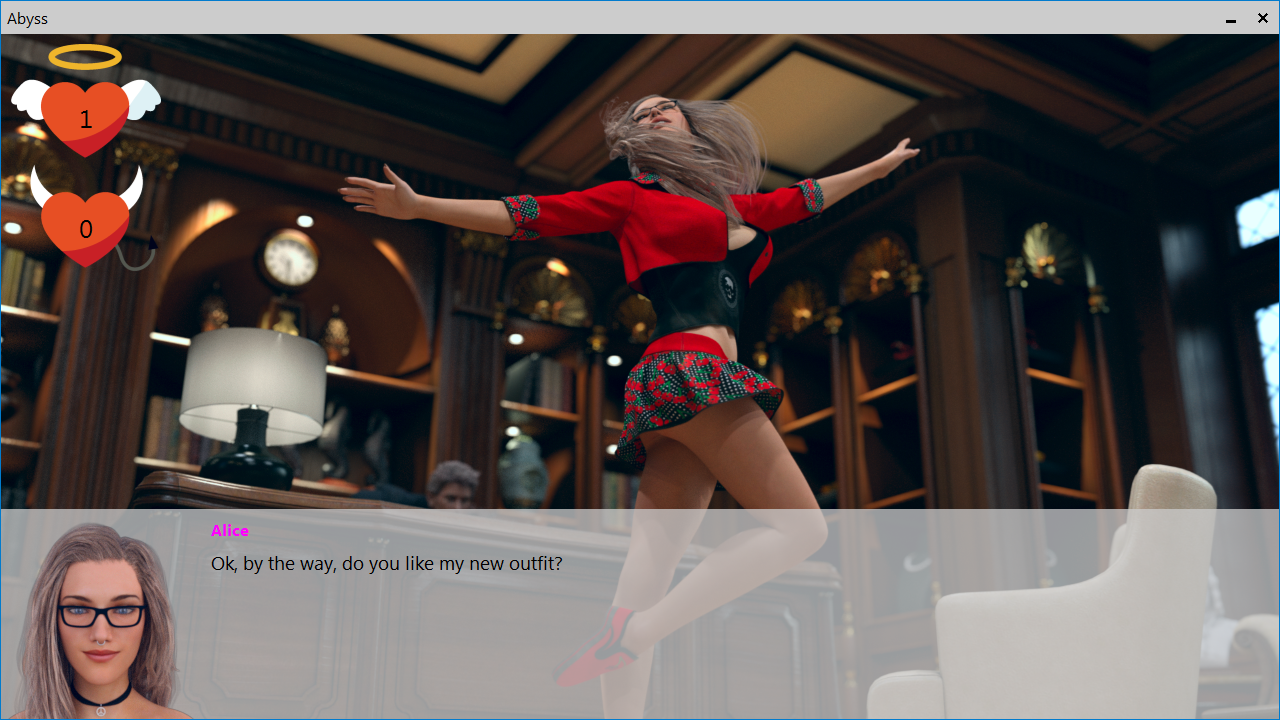Click the number 1 inside the angel heart

[x=85, y=120]
